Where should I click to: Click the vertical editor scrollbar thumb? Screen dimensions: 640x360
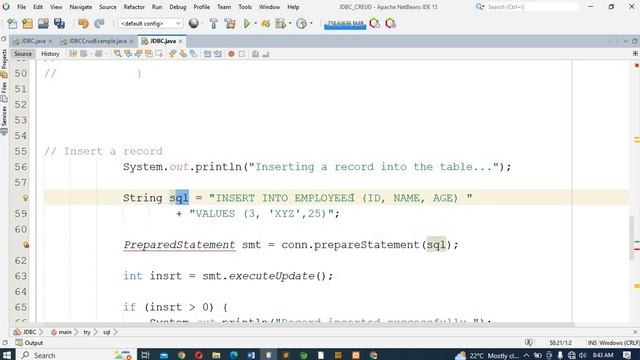(632, 238)
